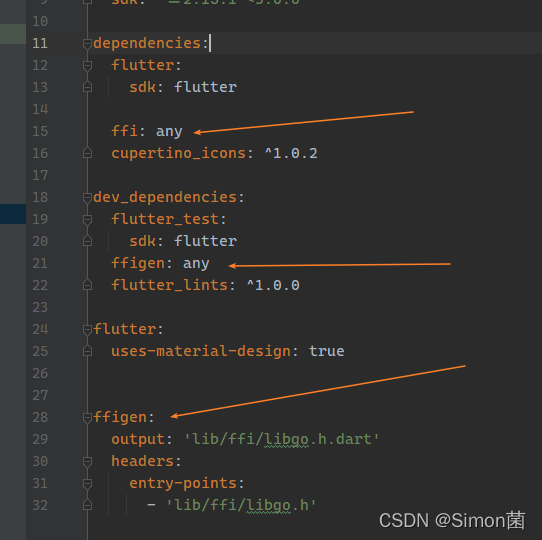Screen dimensions: 542x540
Task: Place cursor on 'ffi: any' value
Action: tap(169, 132)
